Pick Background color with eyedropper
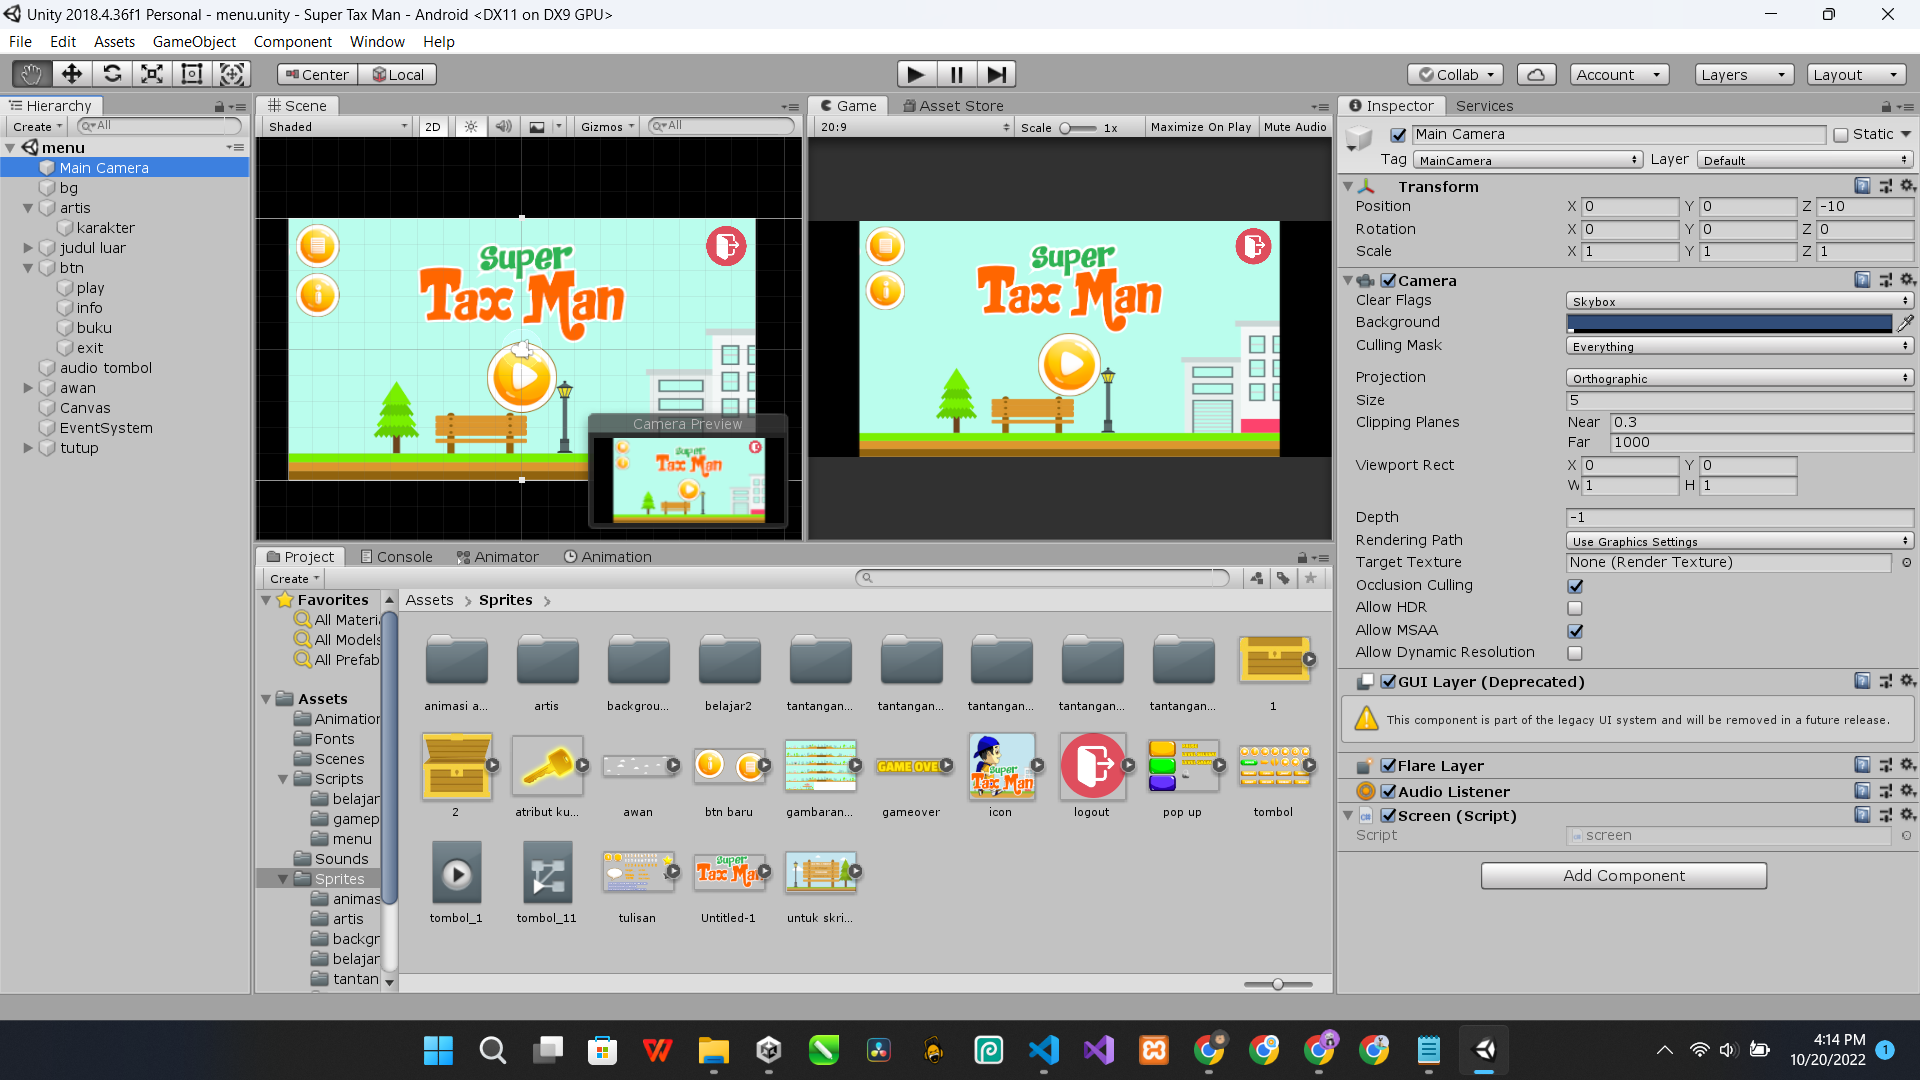The image size is (1920, 1080). [1905, 322]
